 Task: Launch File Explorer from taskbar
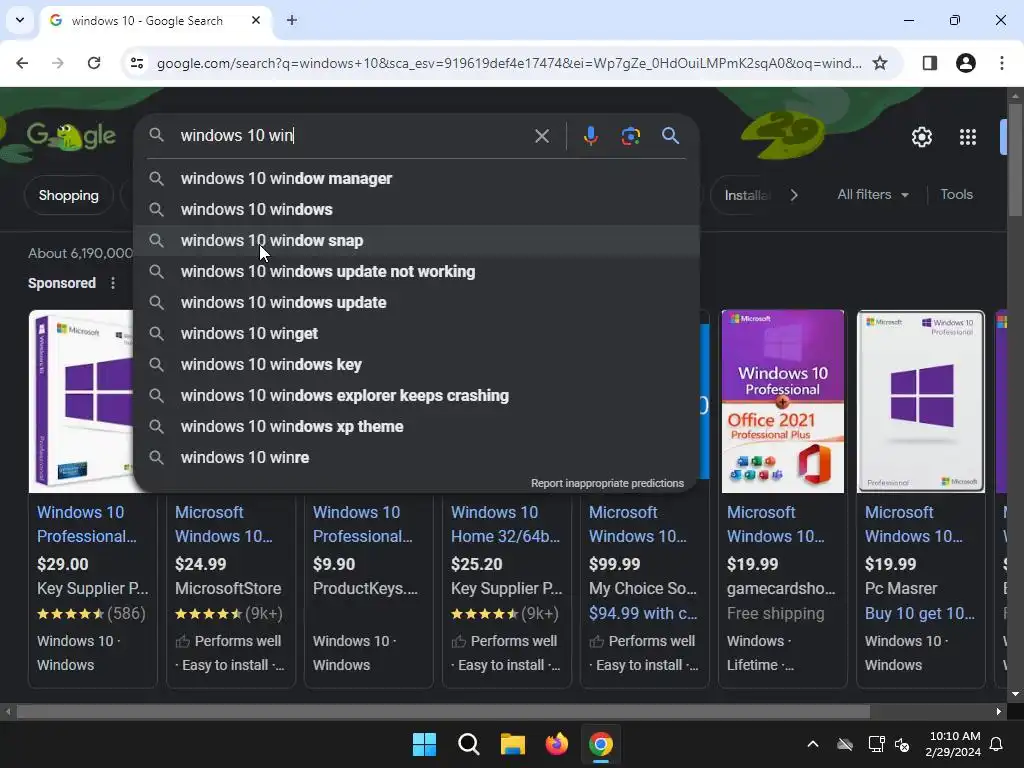513,744
